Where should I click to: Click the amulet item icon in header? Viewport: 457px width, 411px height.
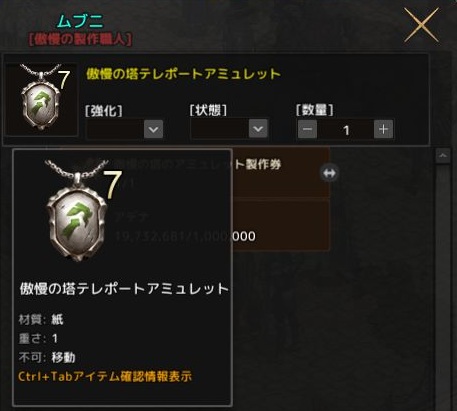[x=42, y=99]
